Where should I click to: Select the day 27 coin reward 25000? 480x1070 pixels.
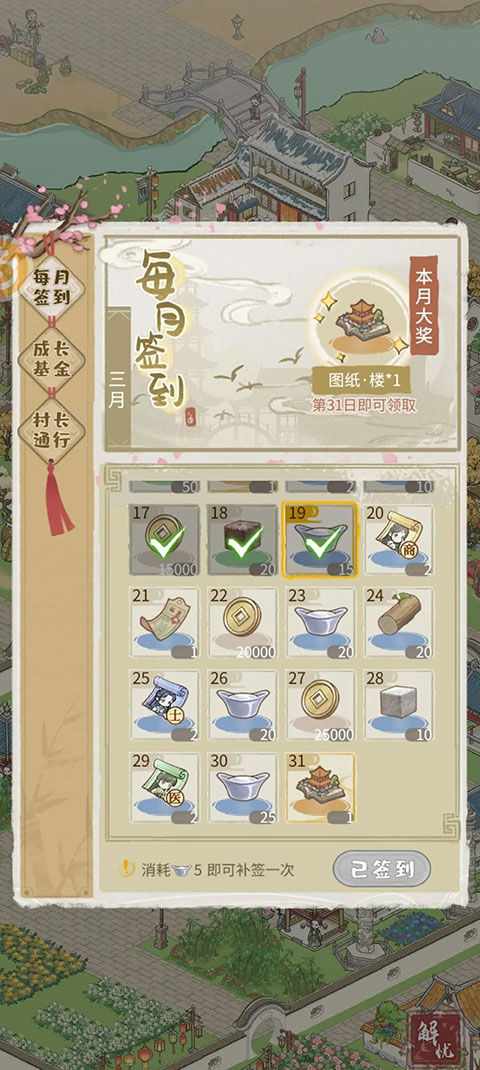[320, 705]
